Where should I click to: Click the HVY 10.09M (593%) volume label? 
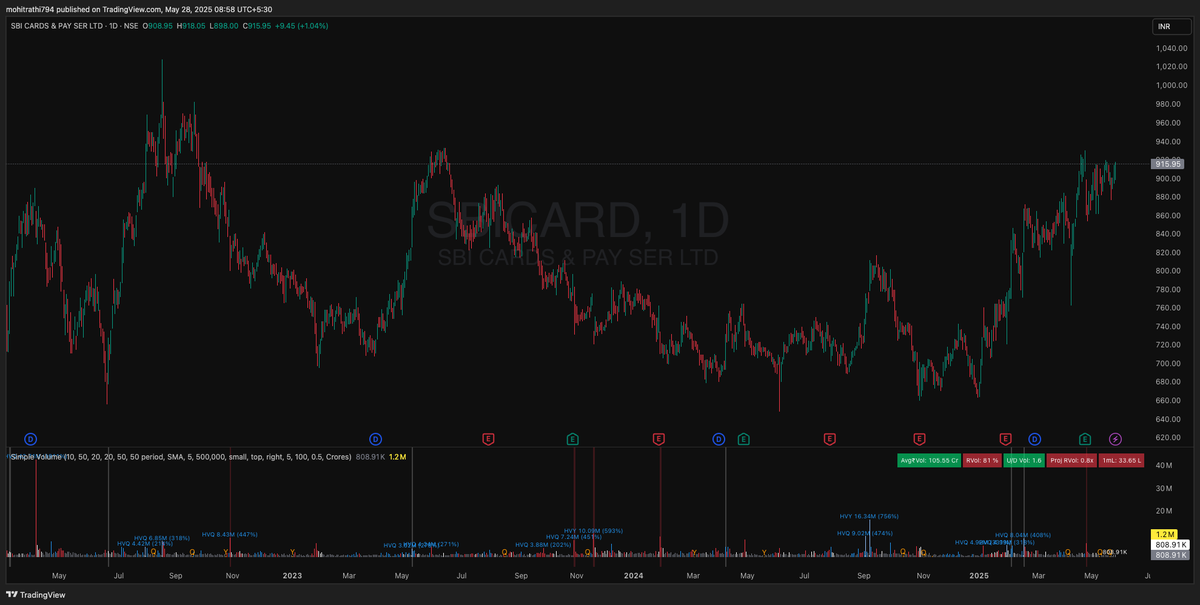tap(593, 530)
